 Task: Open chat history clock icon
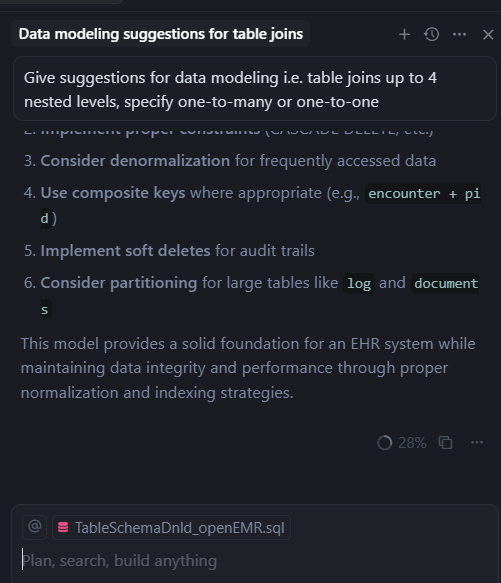(x=431, y=35)
